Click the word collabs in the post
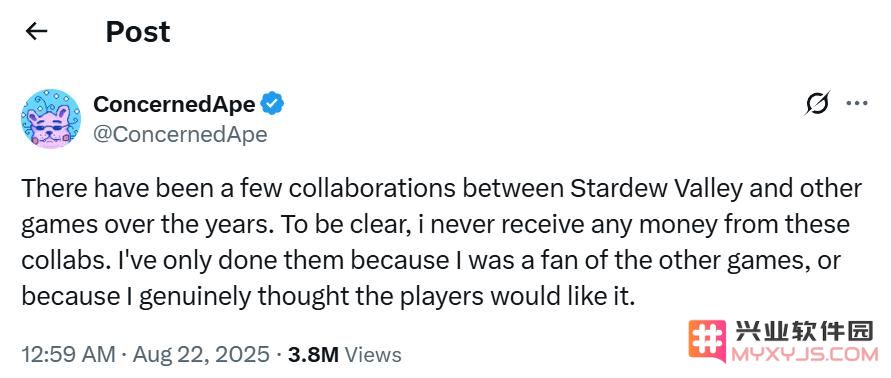 [59, 260]
